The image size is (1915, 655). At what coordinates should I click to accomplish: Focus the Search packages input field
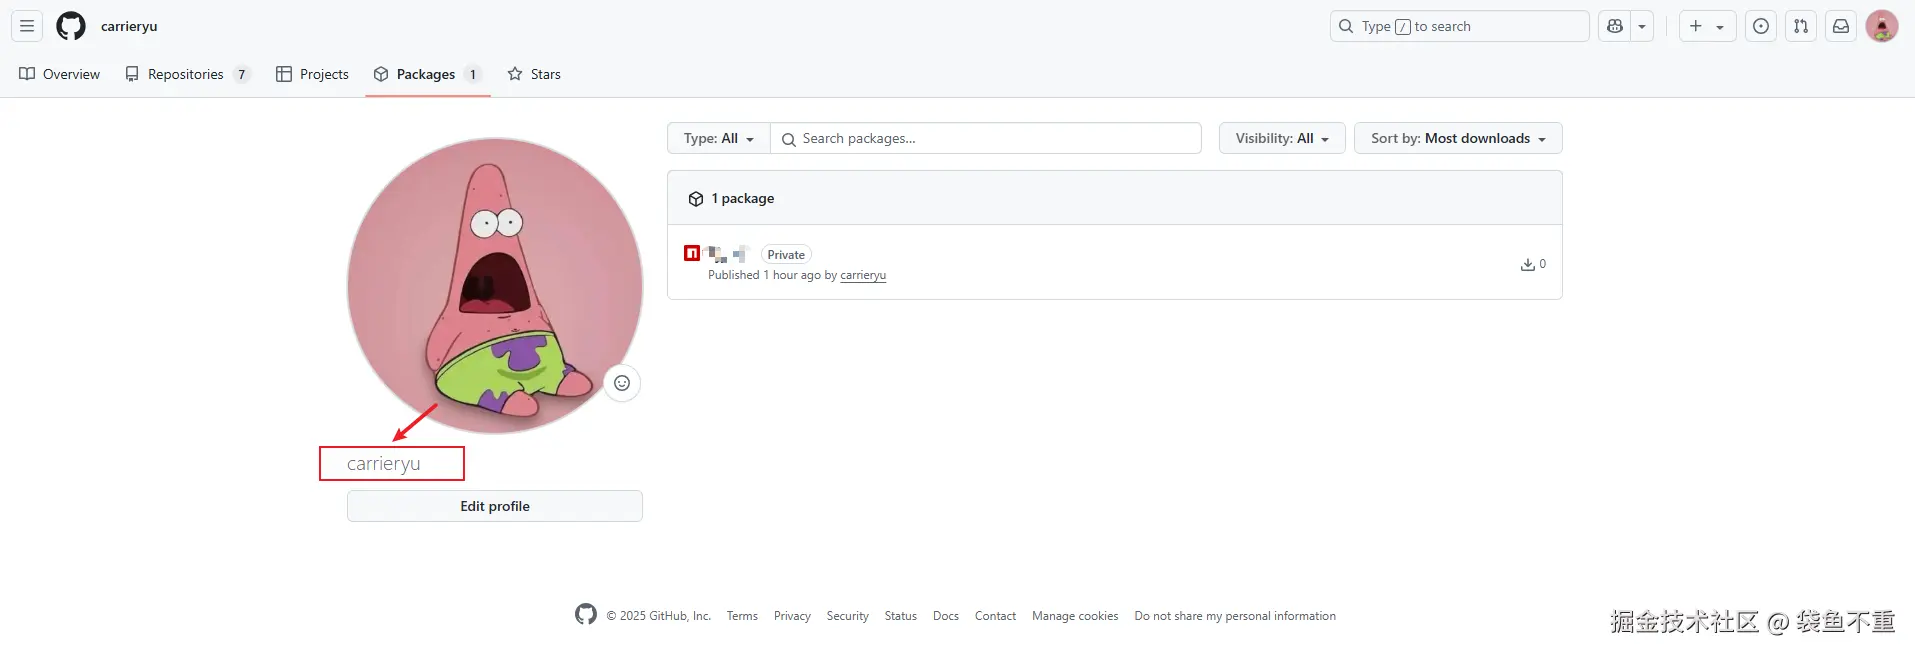[985, 138]
